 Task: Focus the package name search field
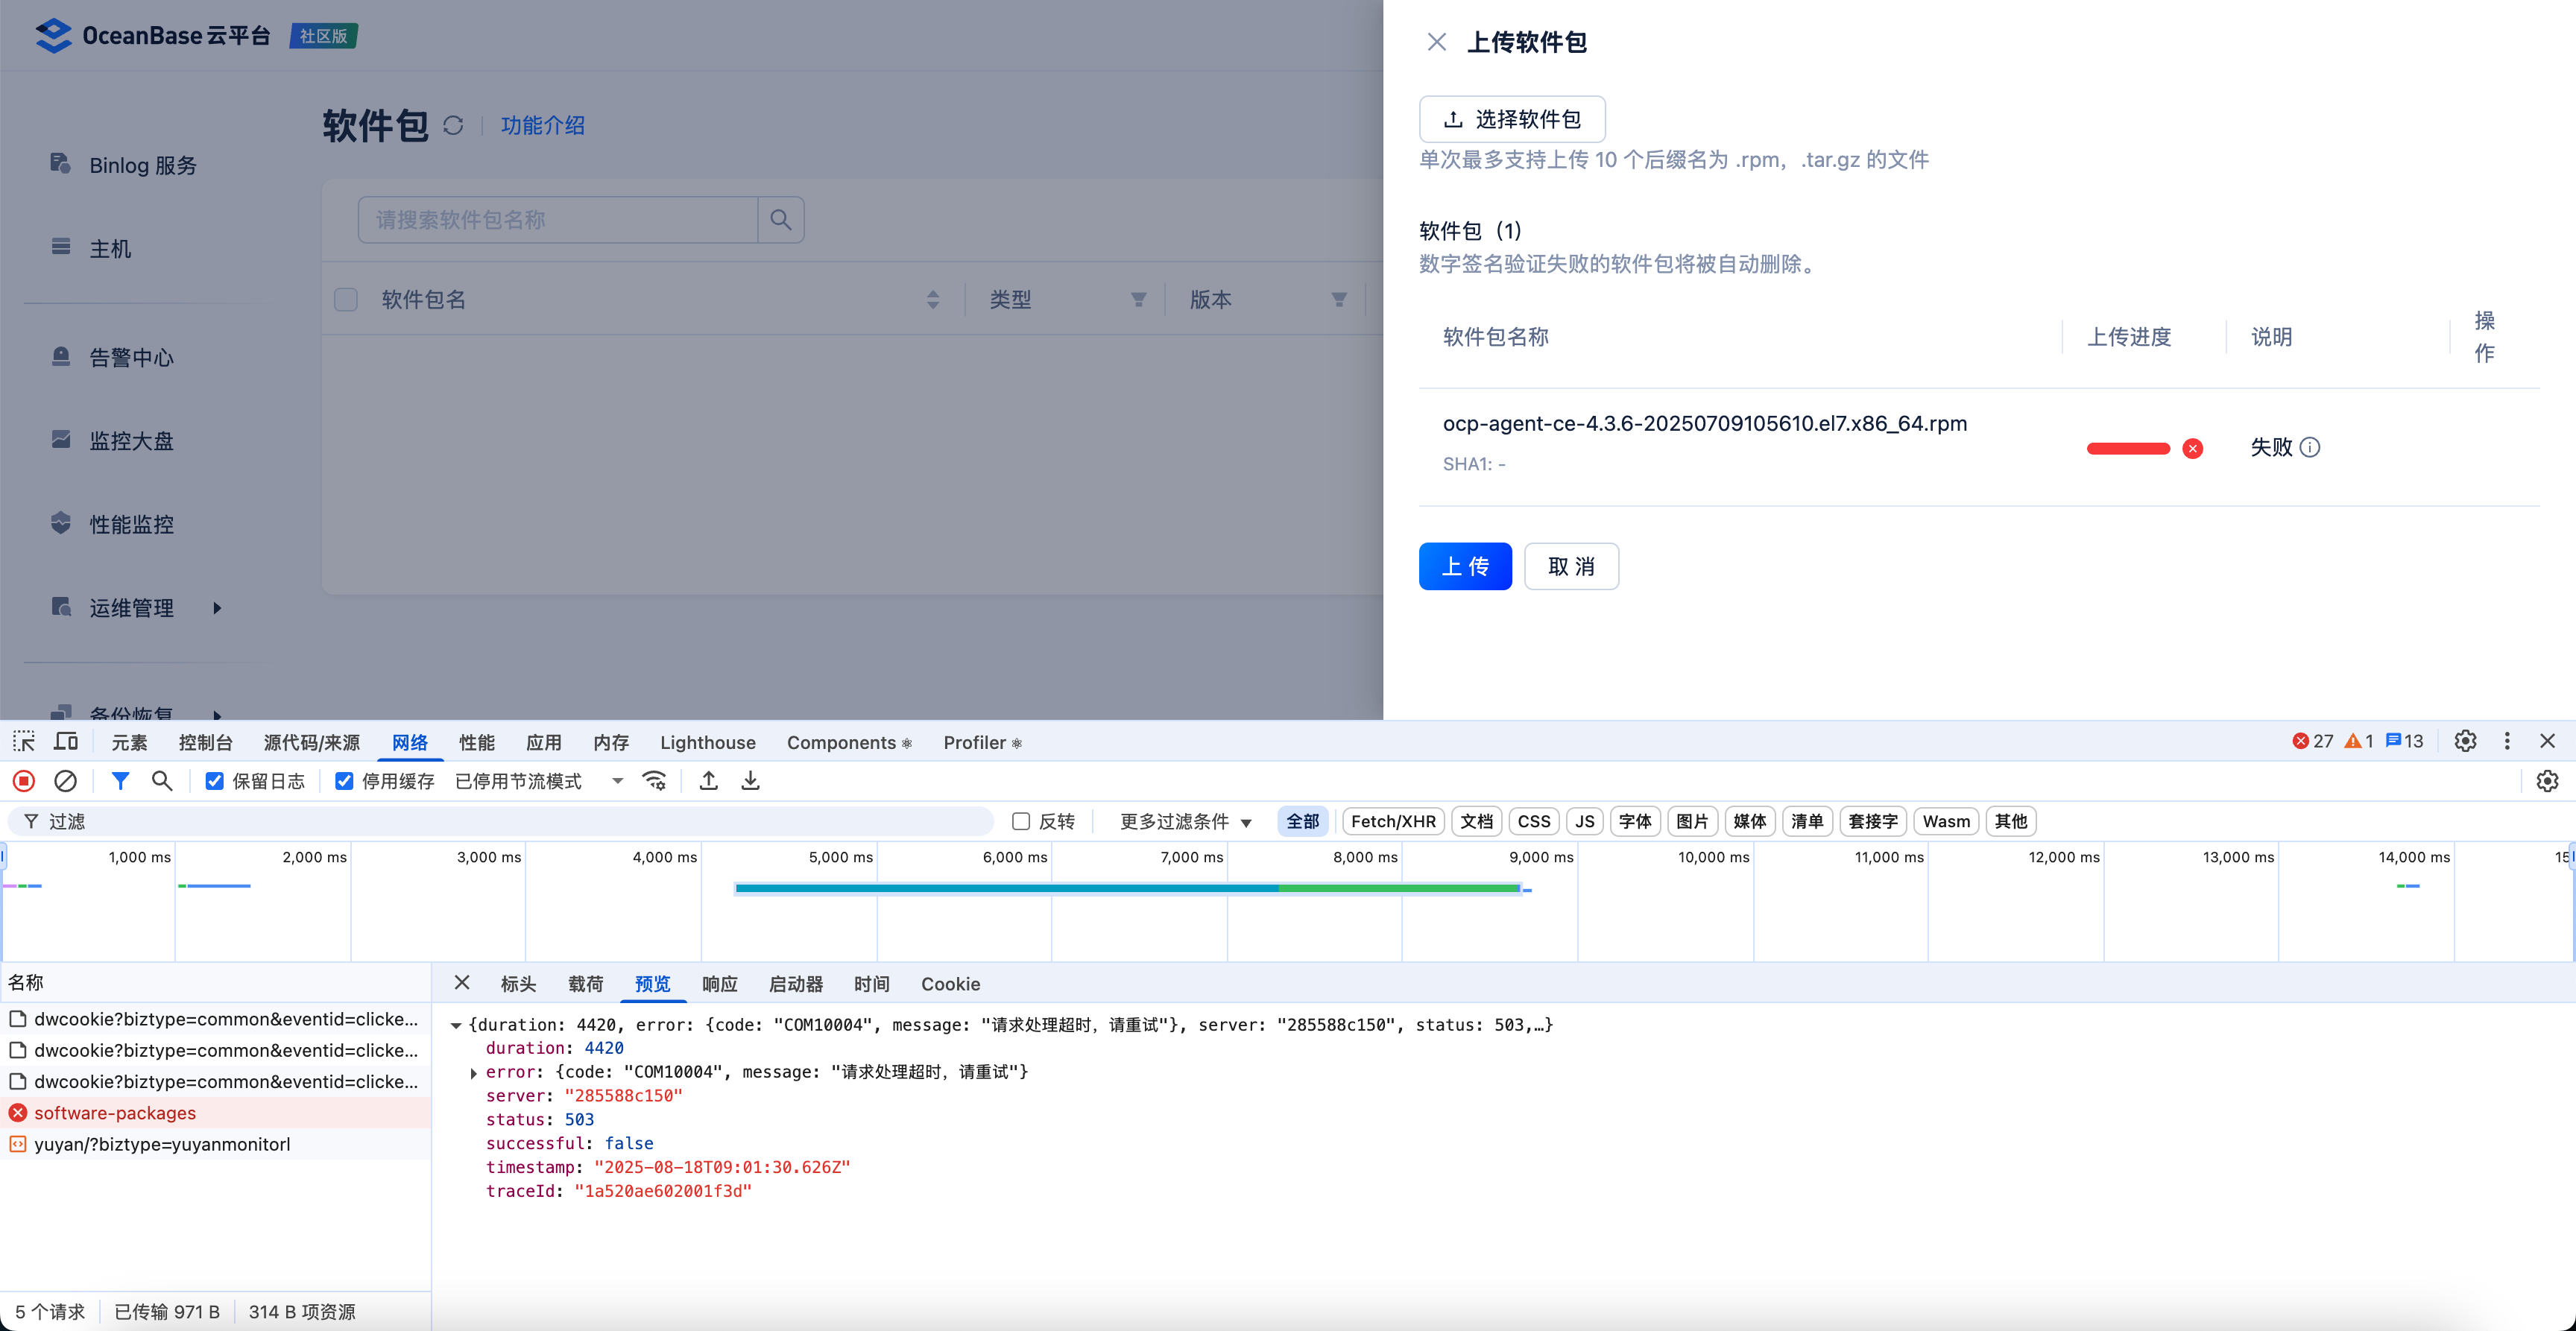pyautogui.click(x=557, y=220)
